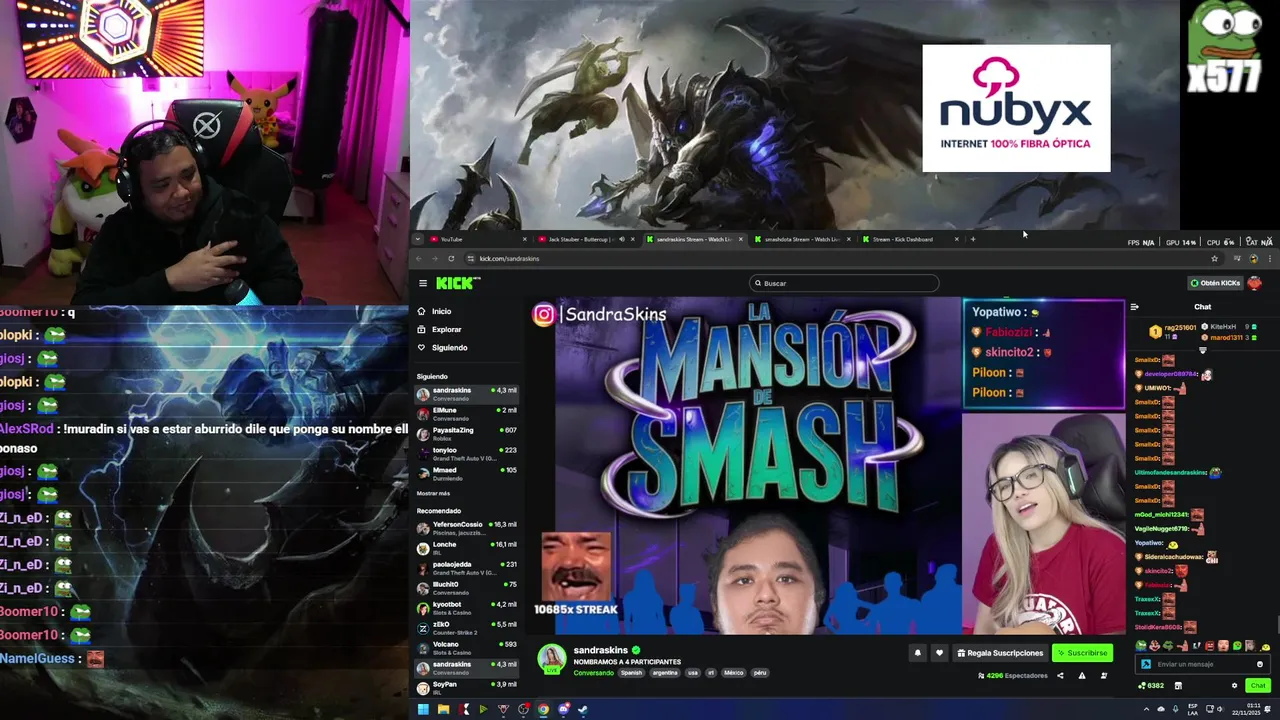1280x720 pixels.
Task: Open recommended channel kyootbot
Action: (x=467, y=607)
